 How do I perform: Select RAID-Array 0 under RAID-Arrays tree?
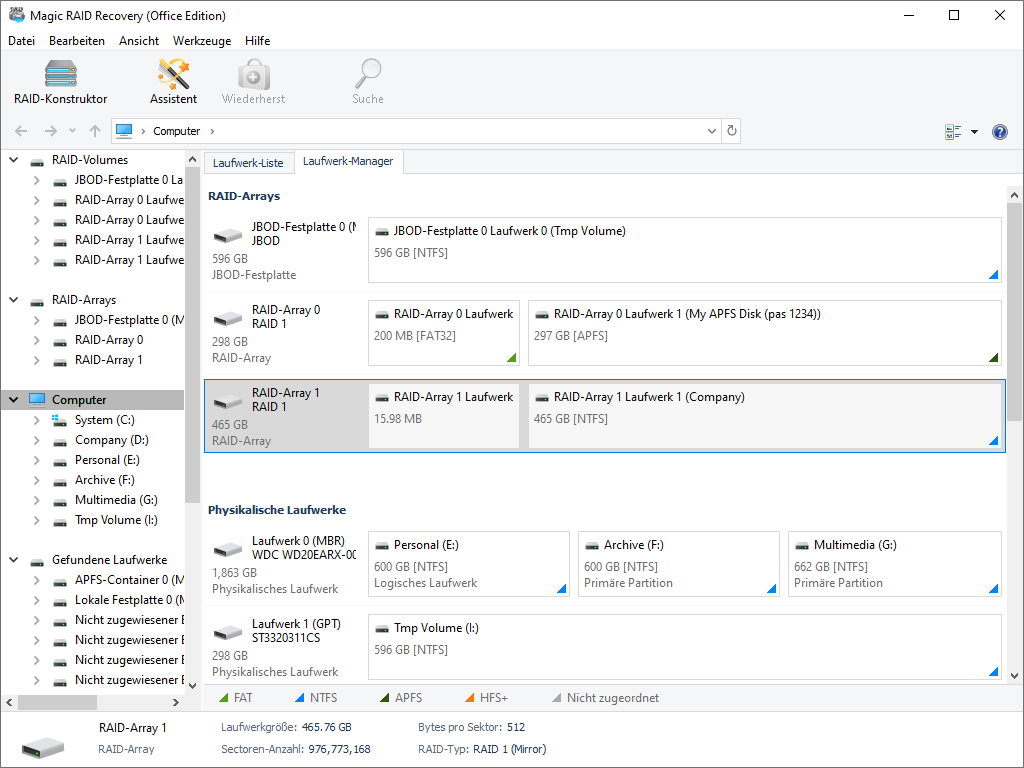108,340
